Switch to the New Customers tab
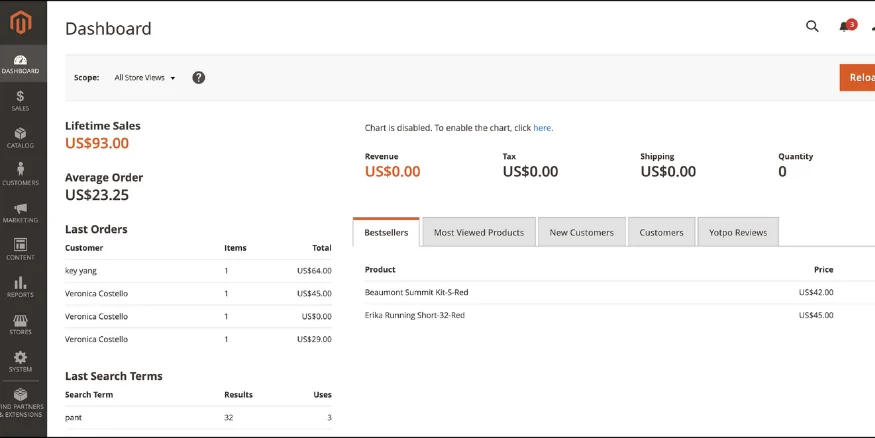Viewport: 875px width, 438px height. click(581, 233)
